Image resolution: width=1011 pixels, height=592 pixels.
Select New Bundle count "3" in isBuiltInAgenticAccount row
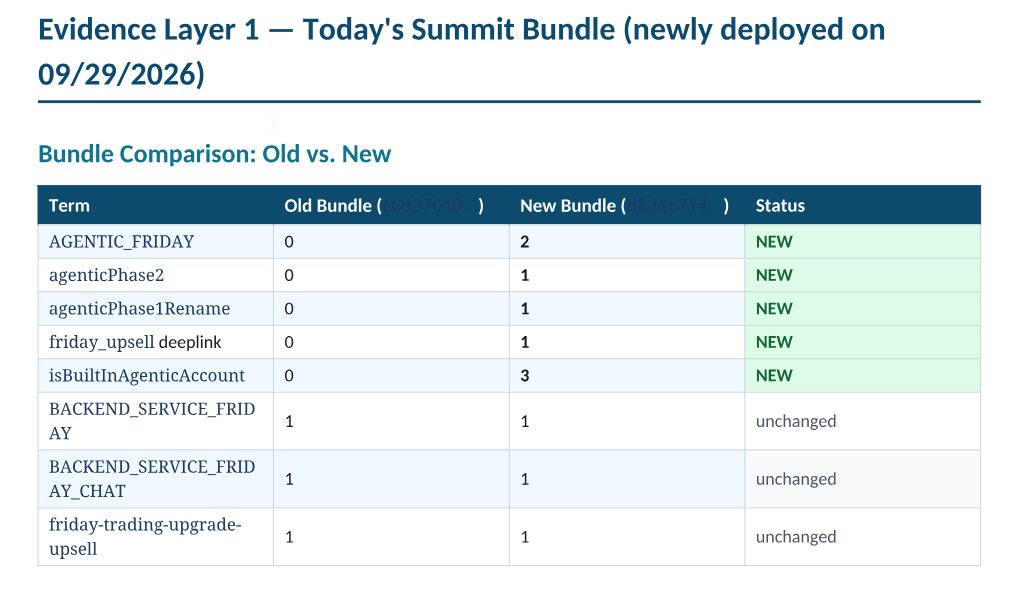[x=525, y=376]
